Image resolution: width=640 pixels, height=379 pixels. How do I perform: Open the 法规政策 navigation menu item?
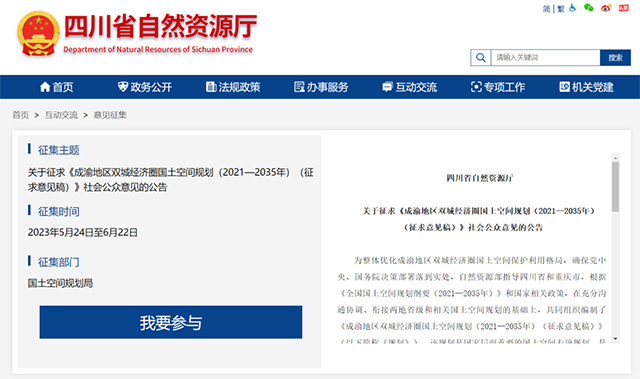[233, 87]
